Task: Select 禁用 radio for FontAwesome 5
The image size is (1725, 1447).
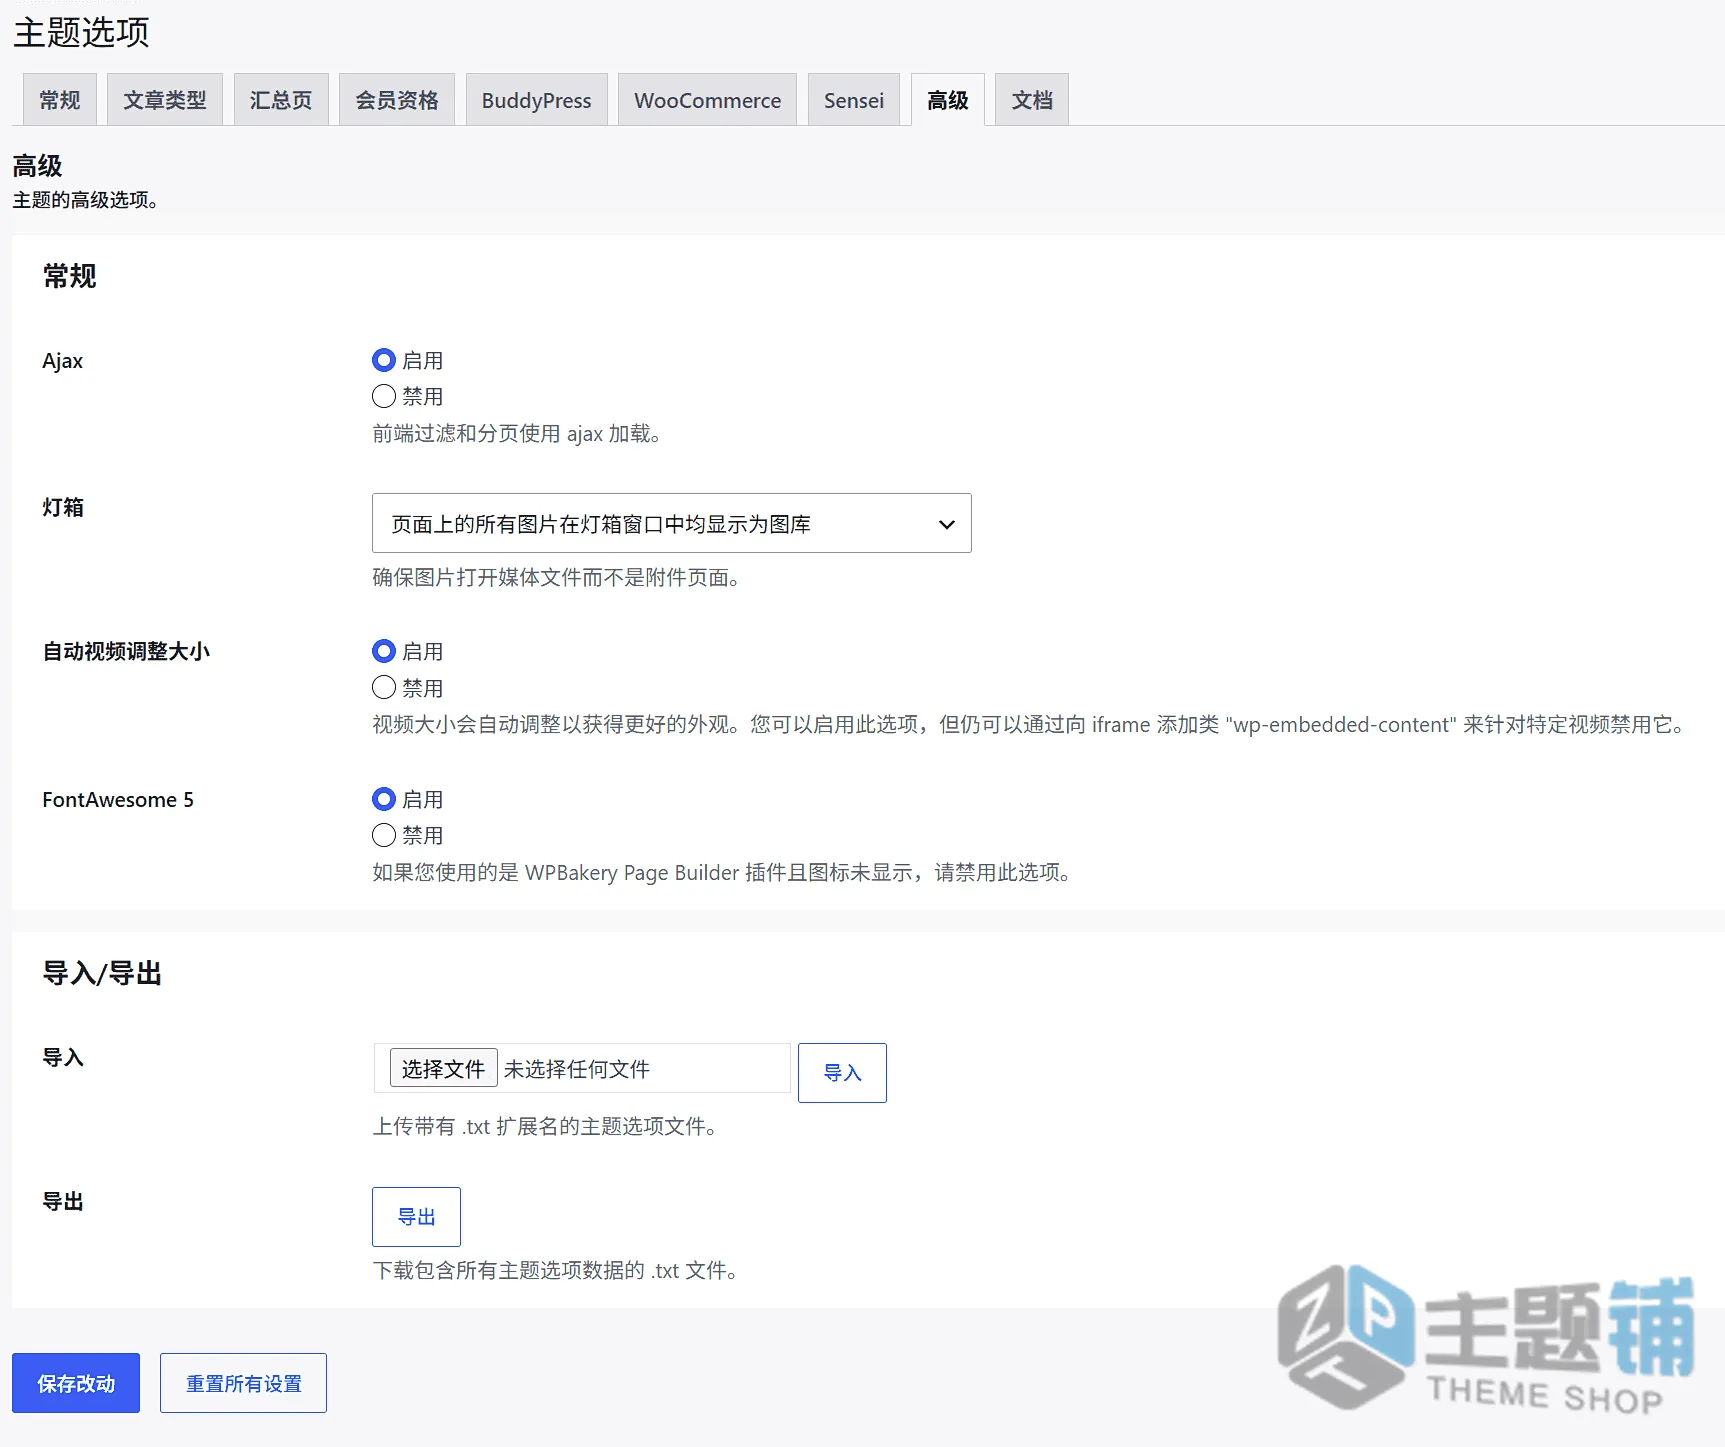Action: pos(384,835)
